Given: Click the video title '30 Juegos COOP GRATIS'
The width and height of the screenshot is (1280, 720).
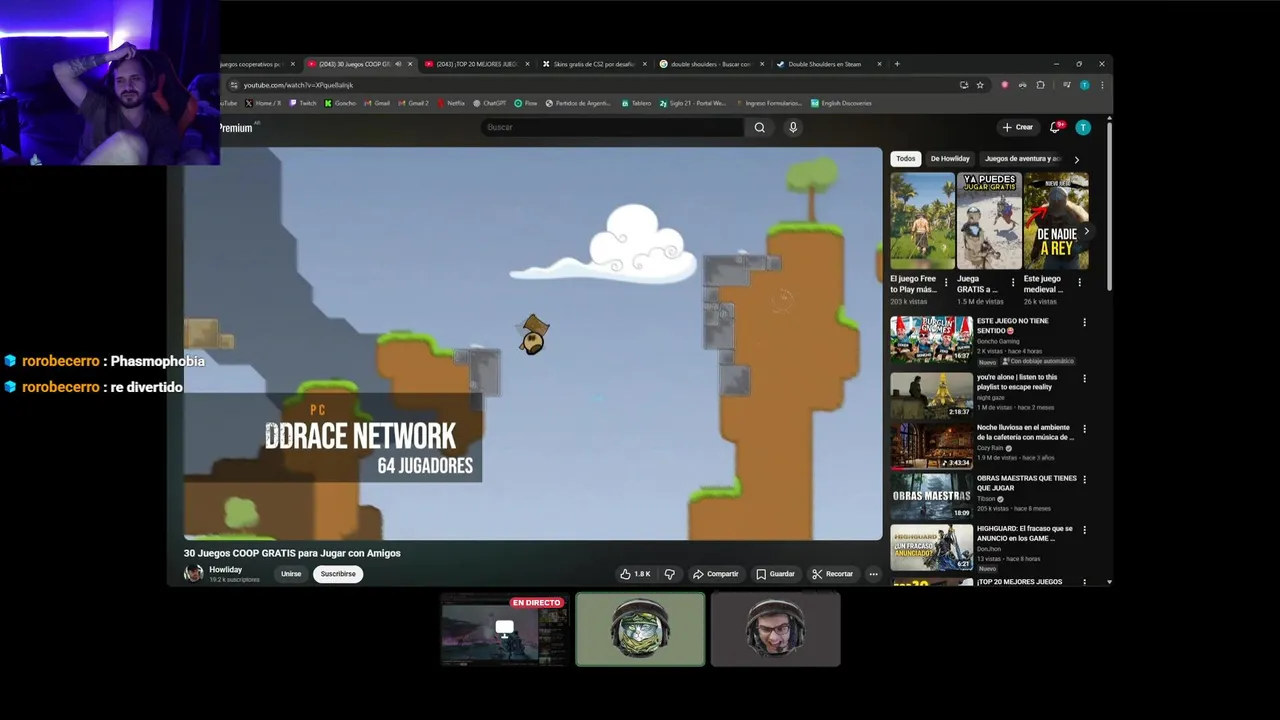Looking at the screenshot, I should 292,553.
